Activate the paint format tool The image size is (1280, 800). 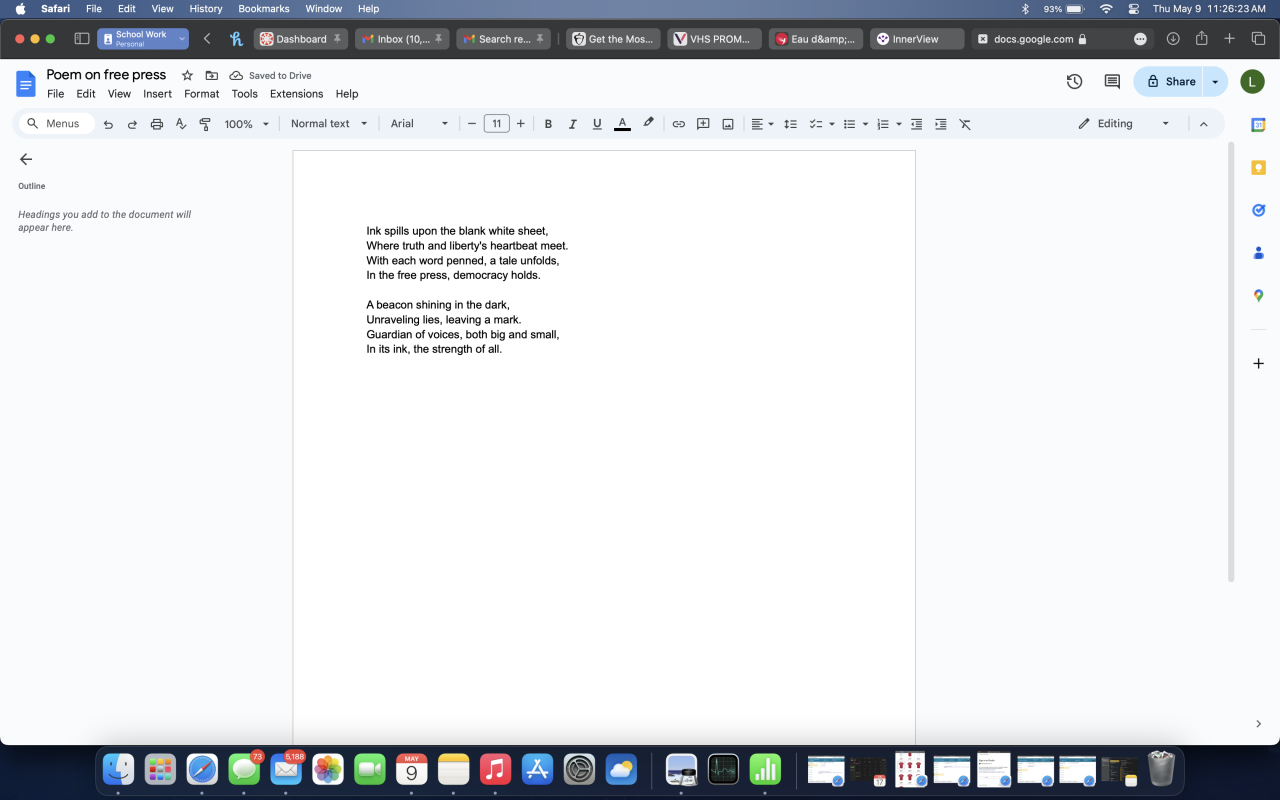(x=205, y=124)
